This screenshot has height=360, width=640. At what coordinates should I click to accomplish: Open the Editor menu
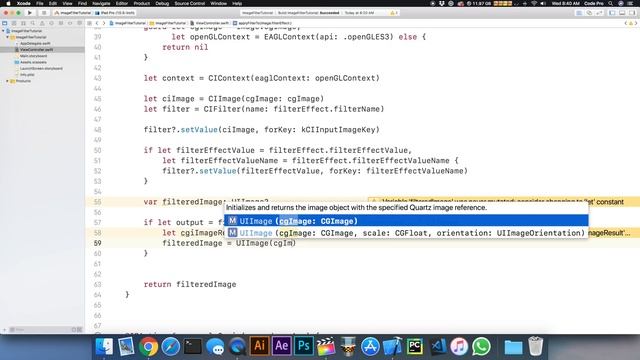(122, 3)
